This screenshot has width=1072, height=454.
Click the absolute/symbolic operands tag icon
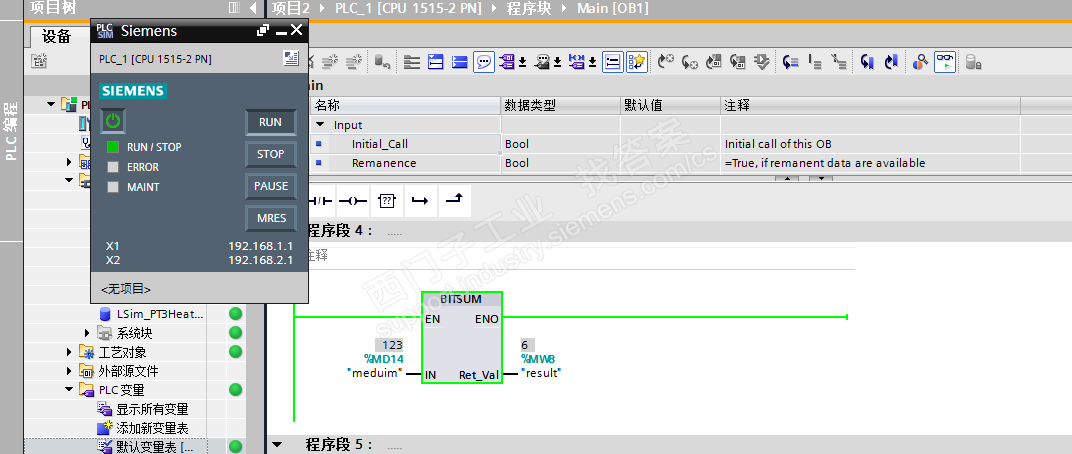(507, 62)
